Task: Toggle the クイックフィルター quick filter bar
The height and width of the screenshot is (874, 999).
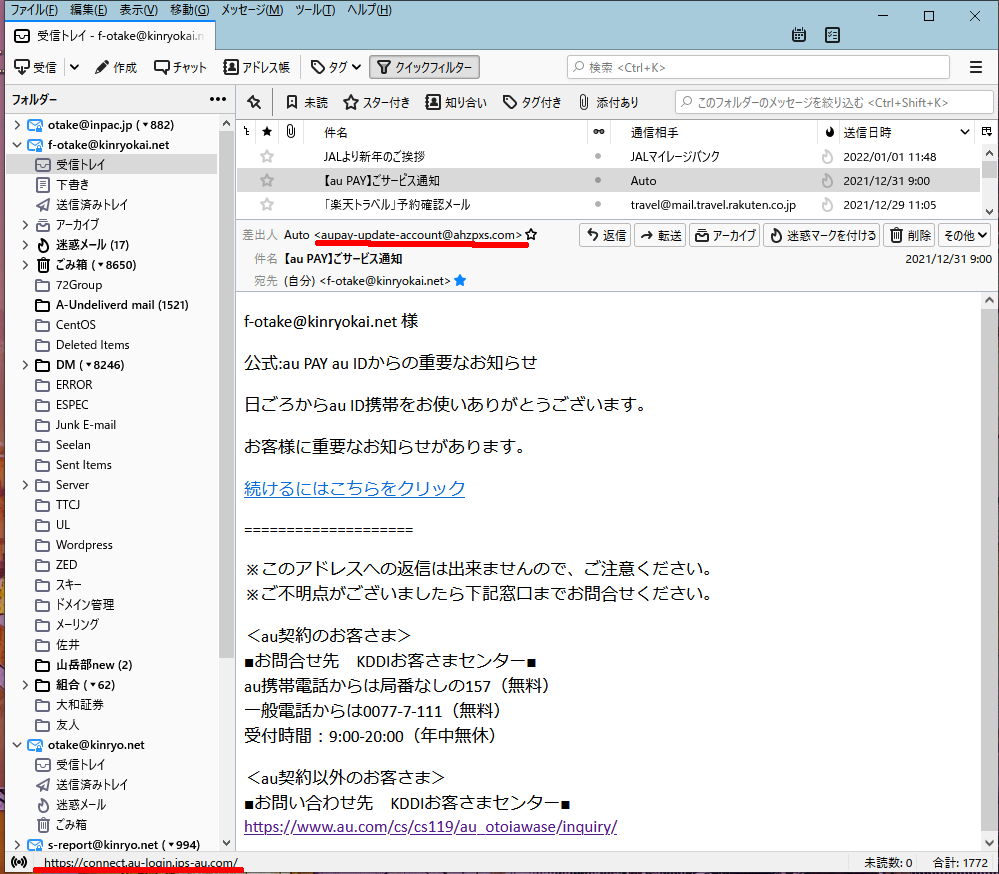Action: point(424,67)
